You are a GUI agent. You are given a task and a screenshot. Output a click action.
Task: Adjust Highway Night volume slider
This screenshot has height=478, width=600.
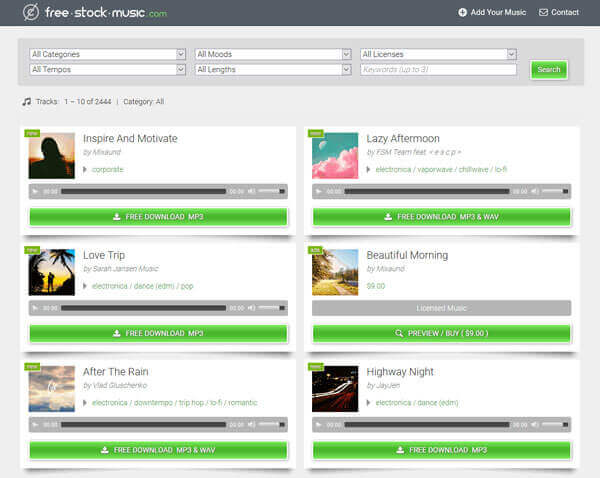[x=555, y=424]
